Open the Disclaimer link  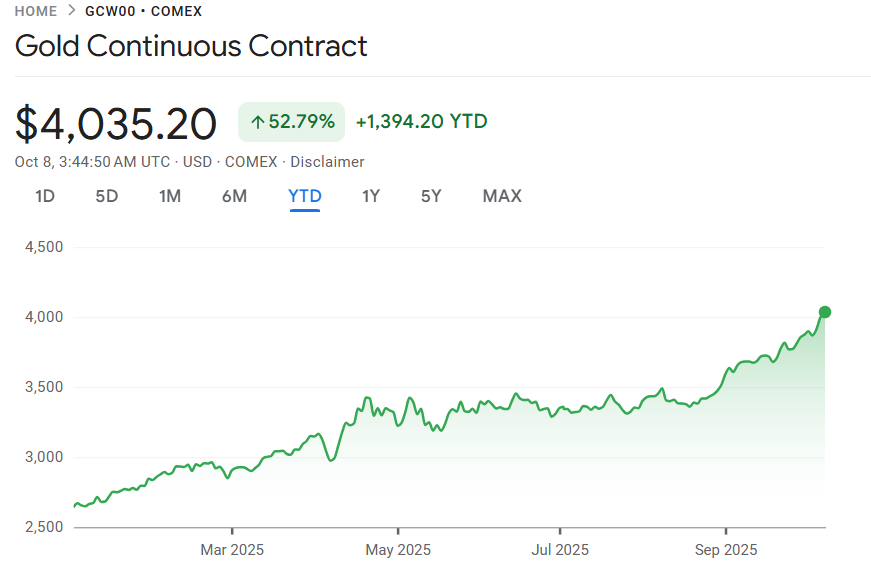[327, 162]
